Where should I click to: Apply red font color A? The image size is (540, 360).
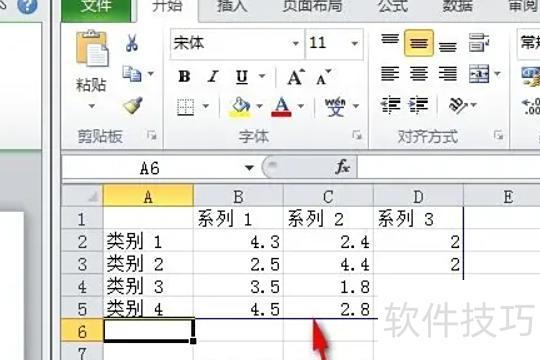click(281, 107)
